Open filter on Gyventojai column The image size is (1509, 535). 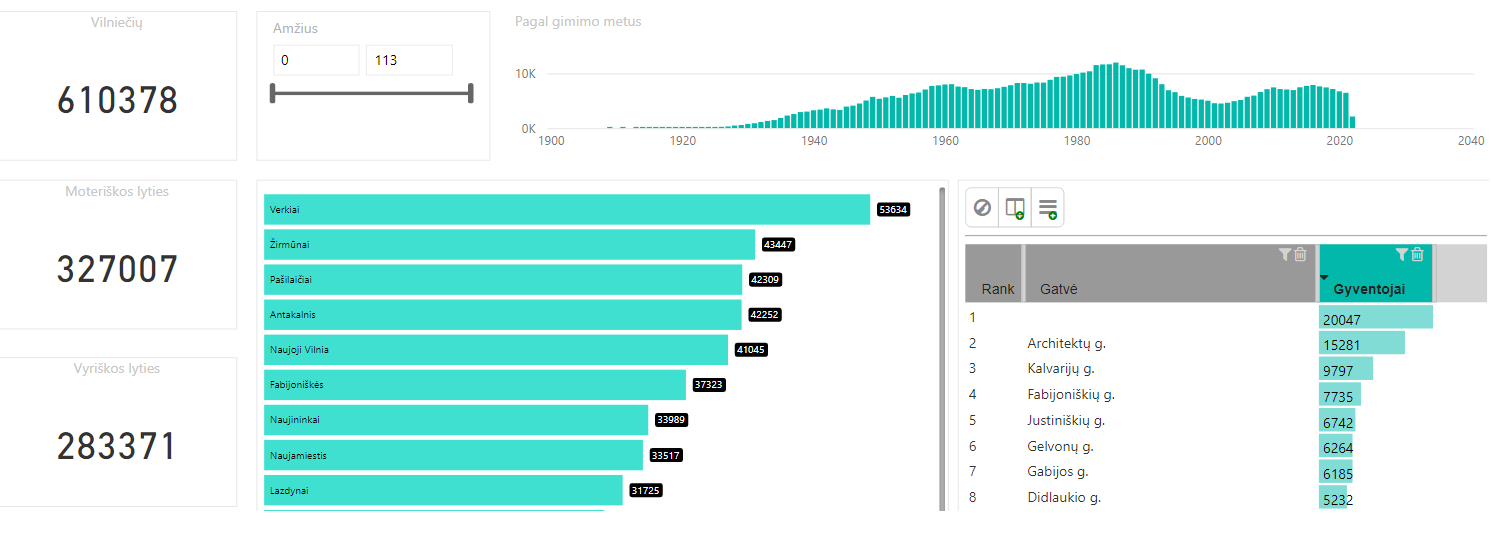pos(1402,255)
